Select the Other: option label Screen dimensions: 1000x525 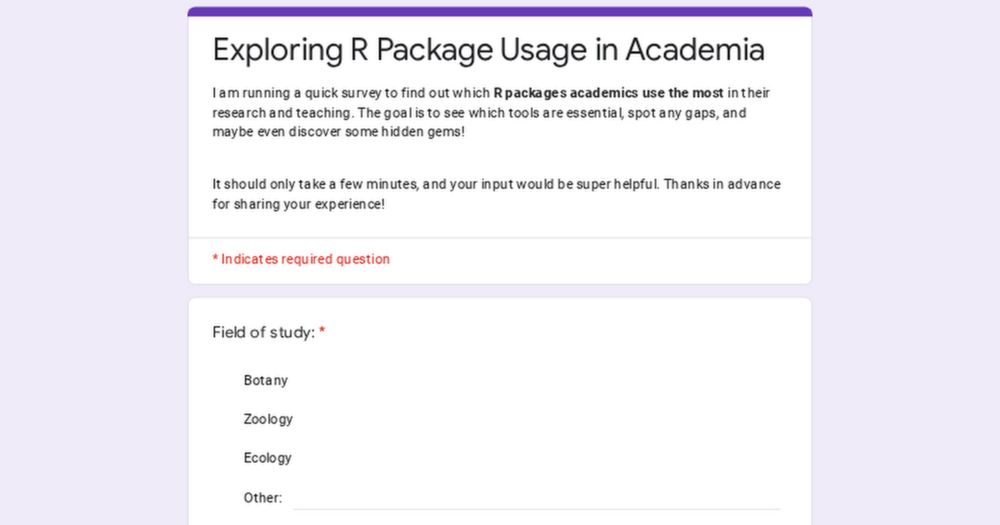[x=262, y=498]
